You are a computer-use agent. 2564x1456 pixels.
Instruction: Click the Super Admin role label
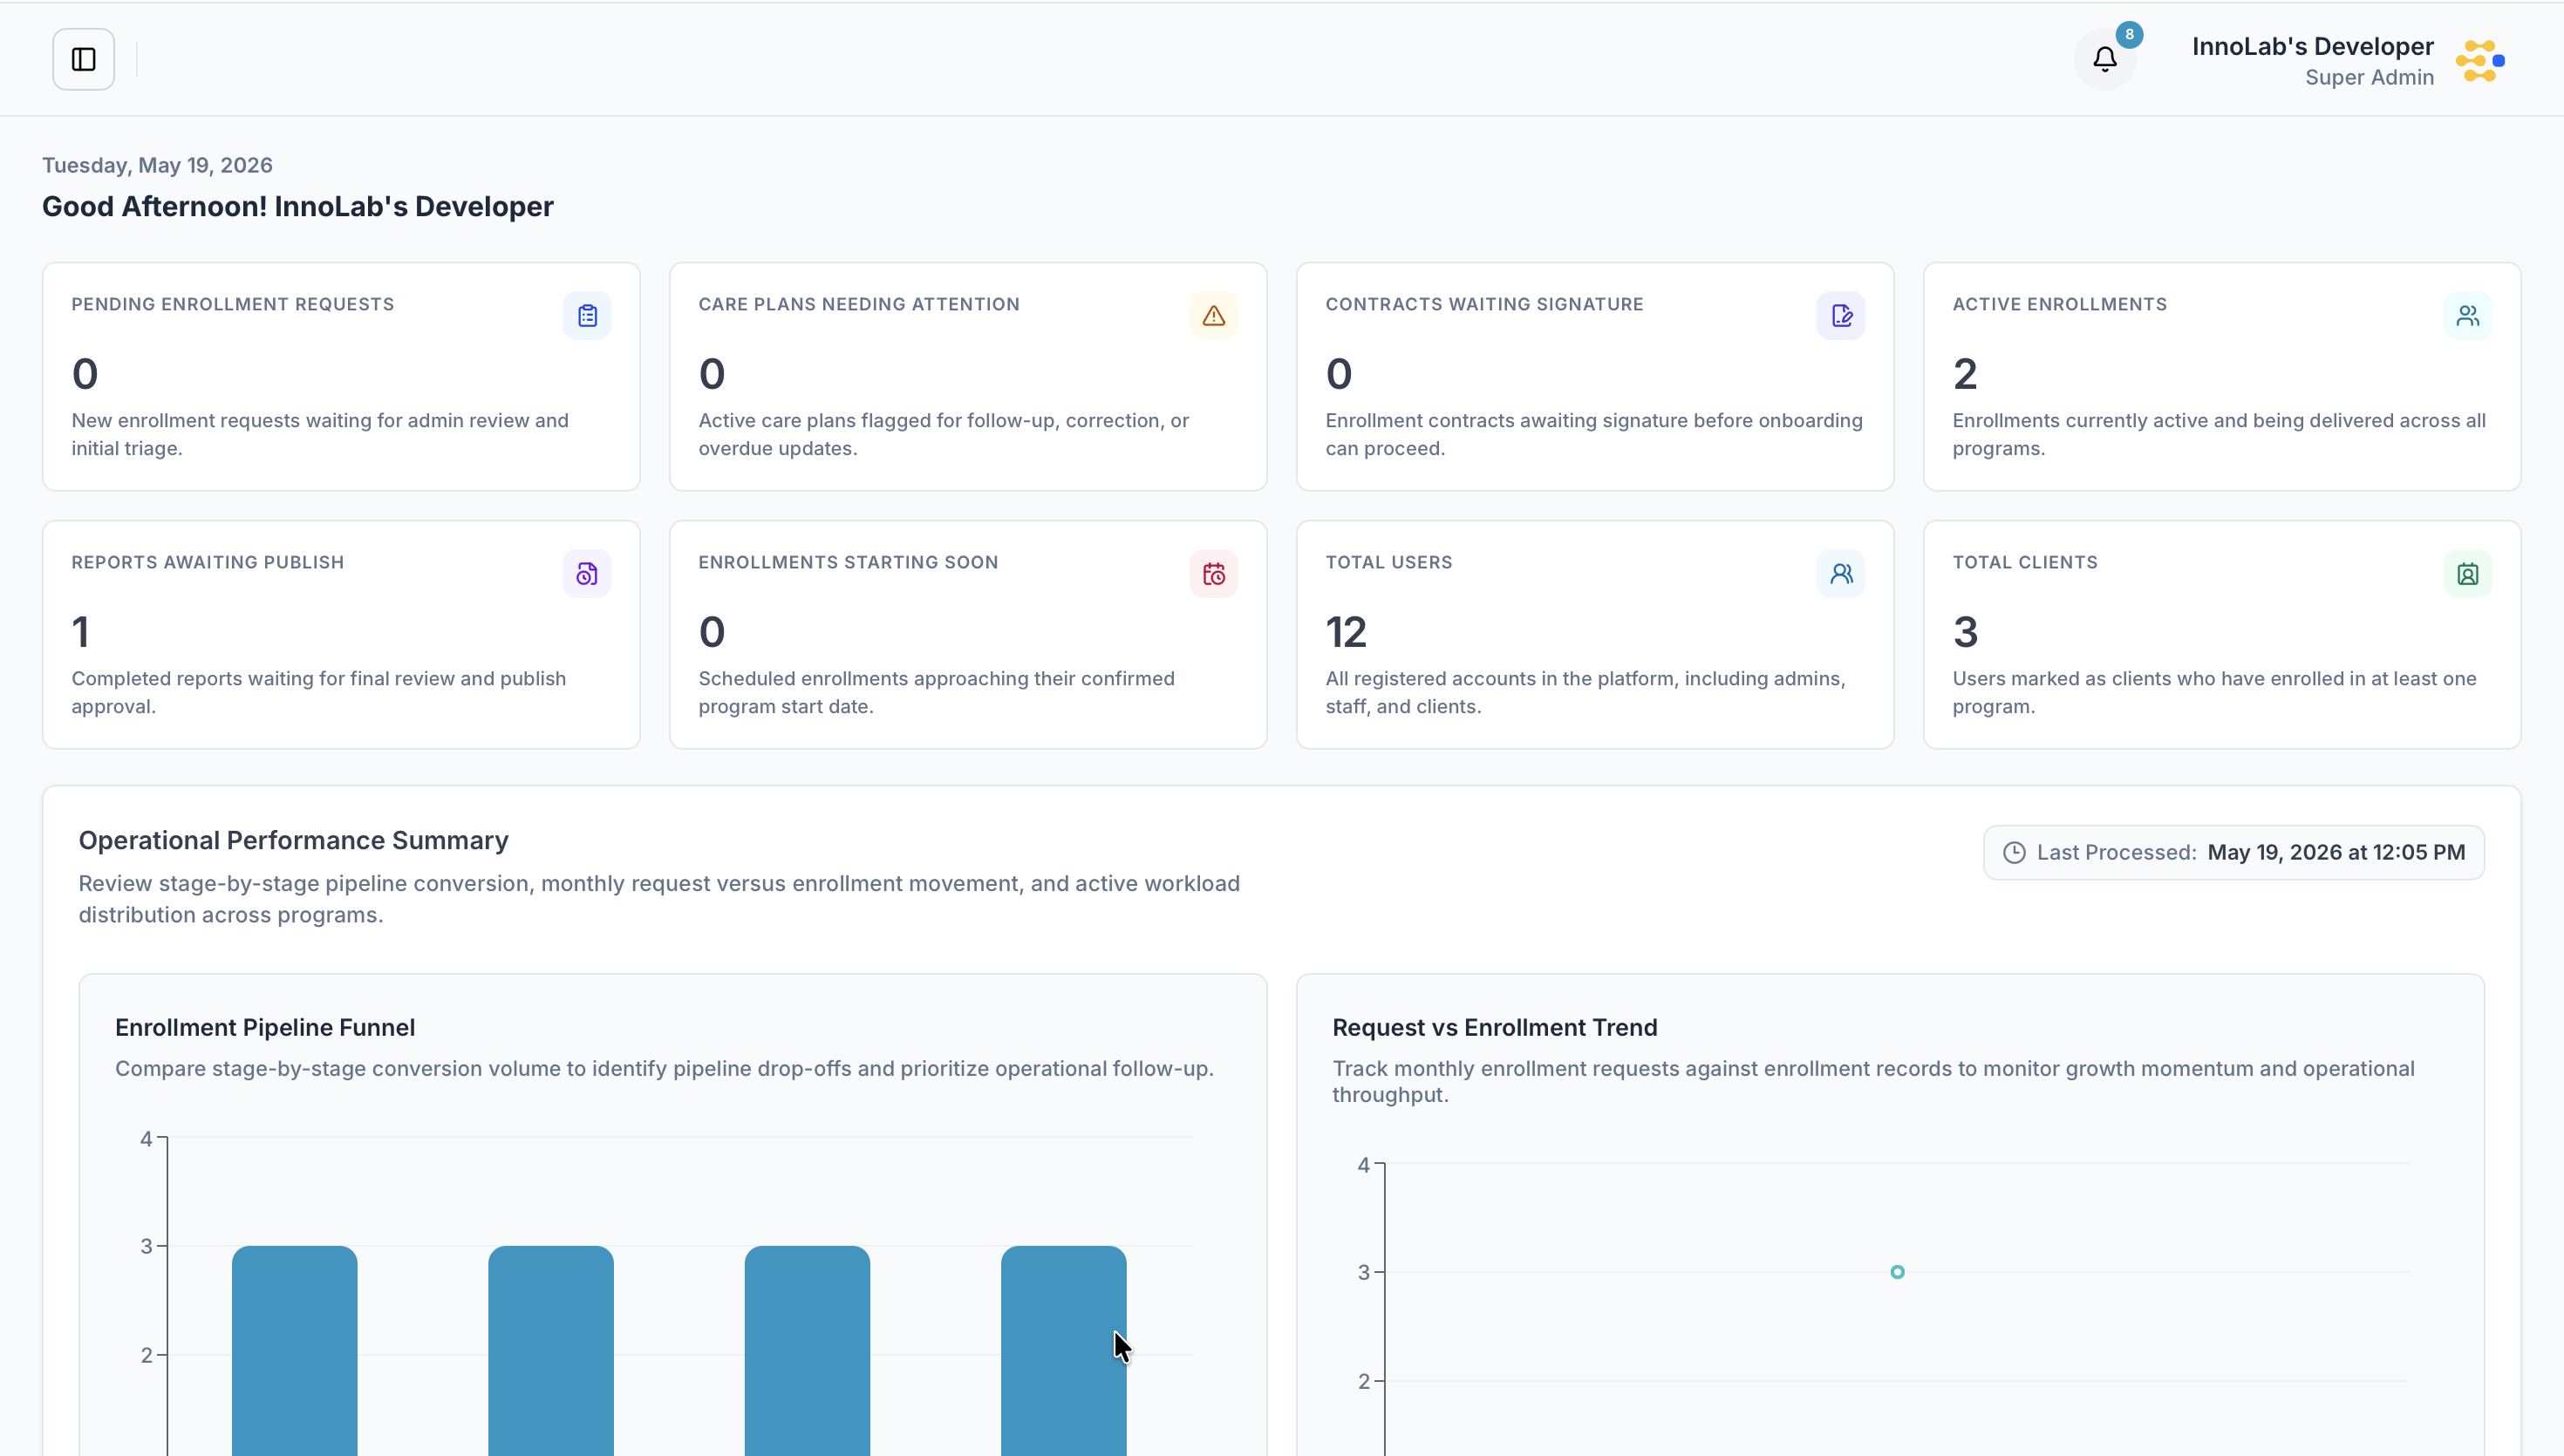pyautogui.click(x=2369, y=77)
